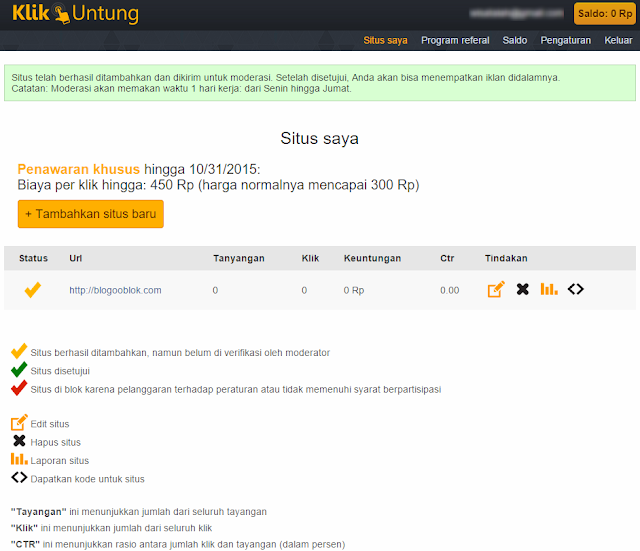Open the Saldo: 0 Rp balance button
The height and width of the screenshot is (551, 640).
604,13
